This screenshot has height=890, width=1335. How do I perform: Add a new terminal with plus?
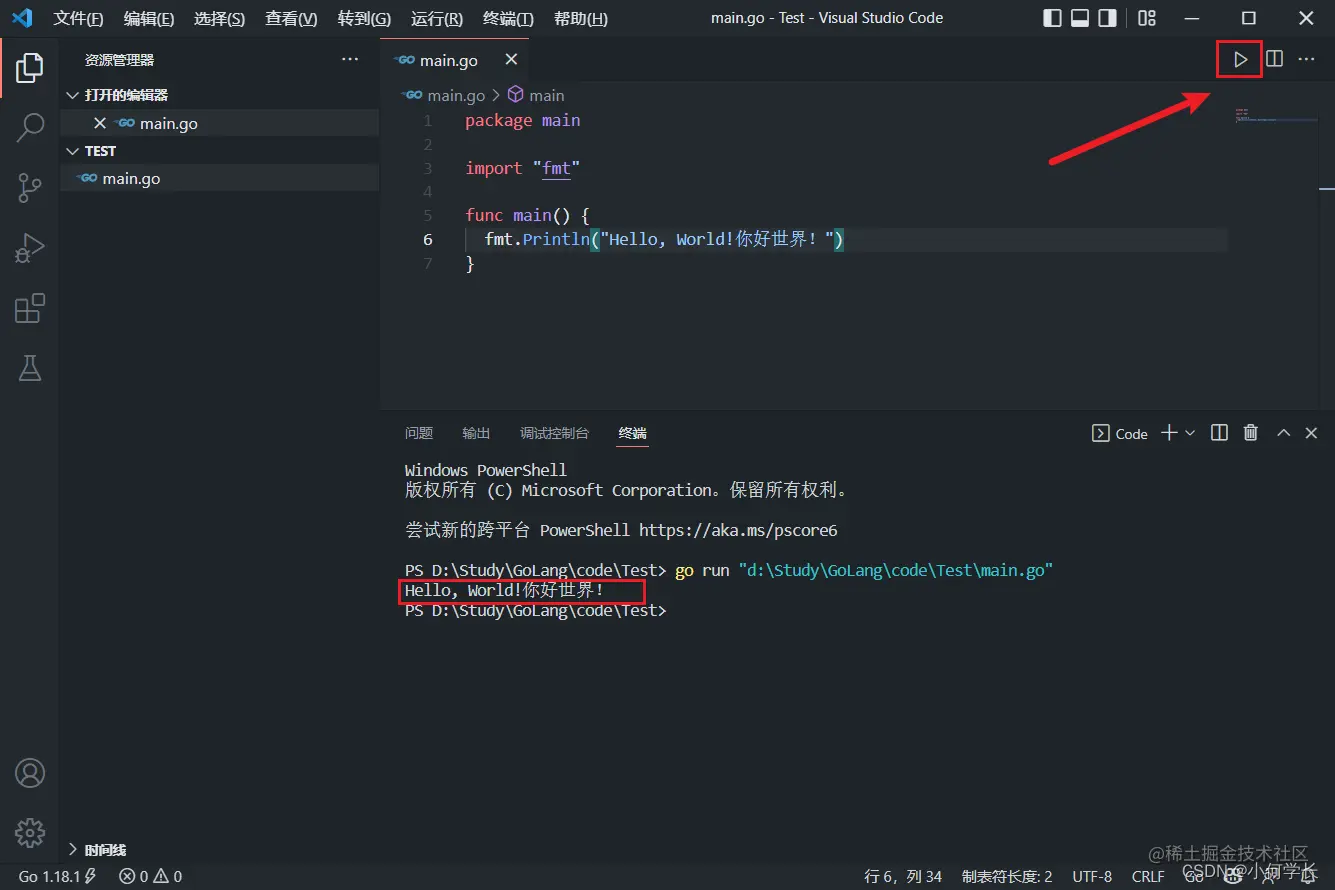tap(1168, 433)
